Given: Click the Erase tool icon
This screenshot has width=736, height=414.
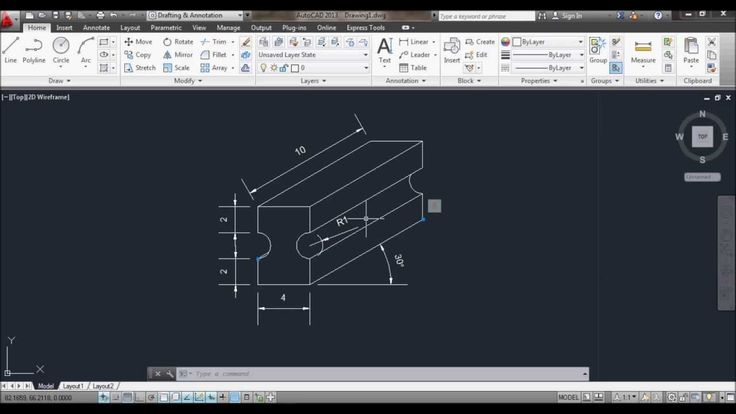Looking at the screenshot, I should [245, 42].
